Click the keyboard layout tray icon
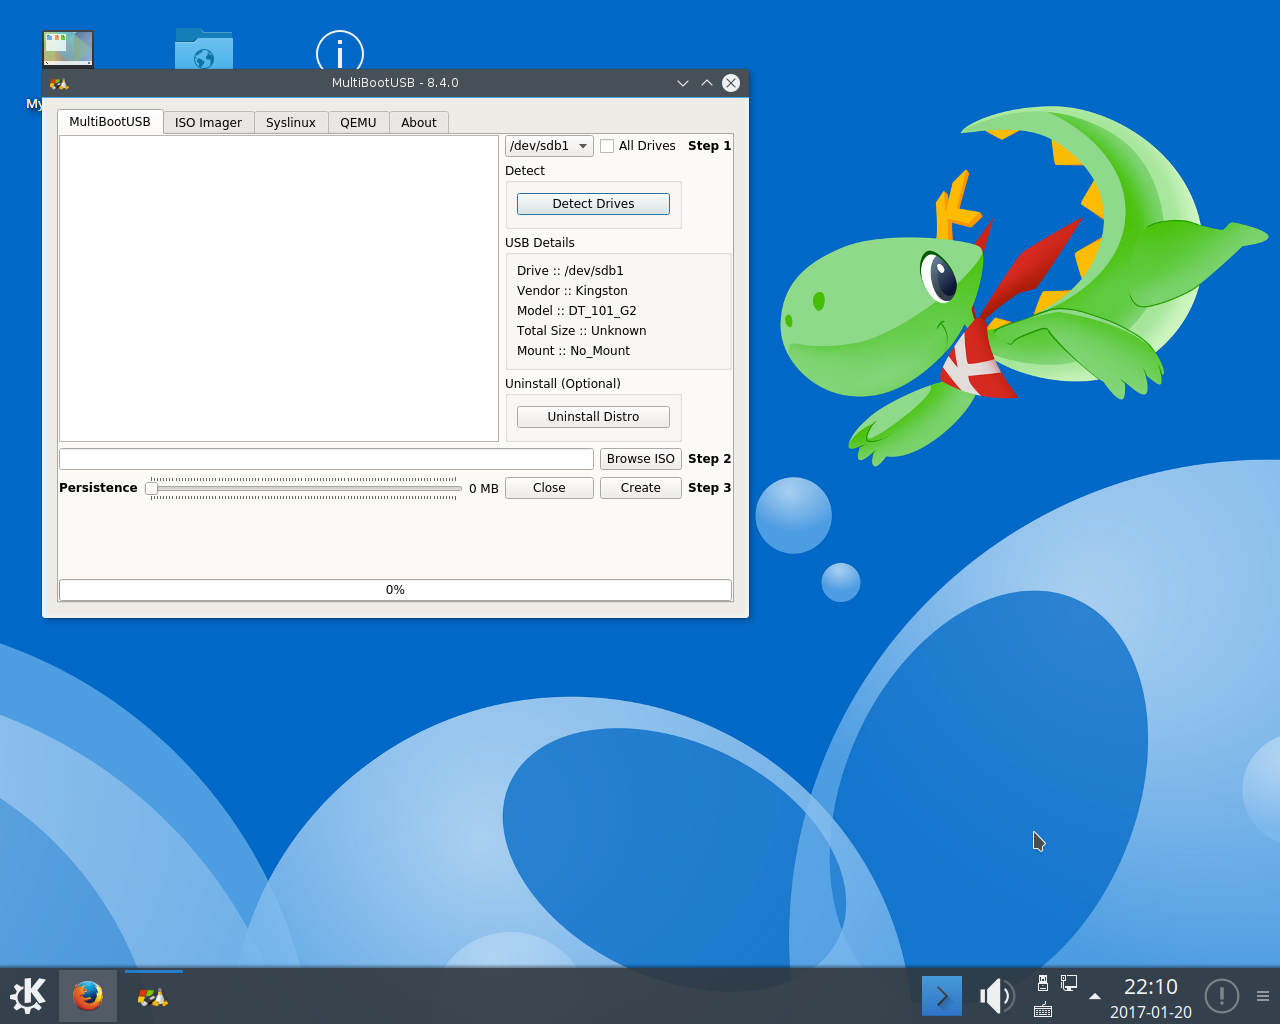Screen dimensions: 1280x1024 click(1043, 1010)
